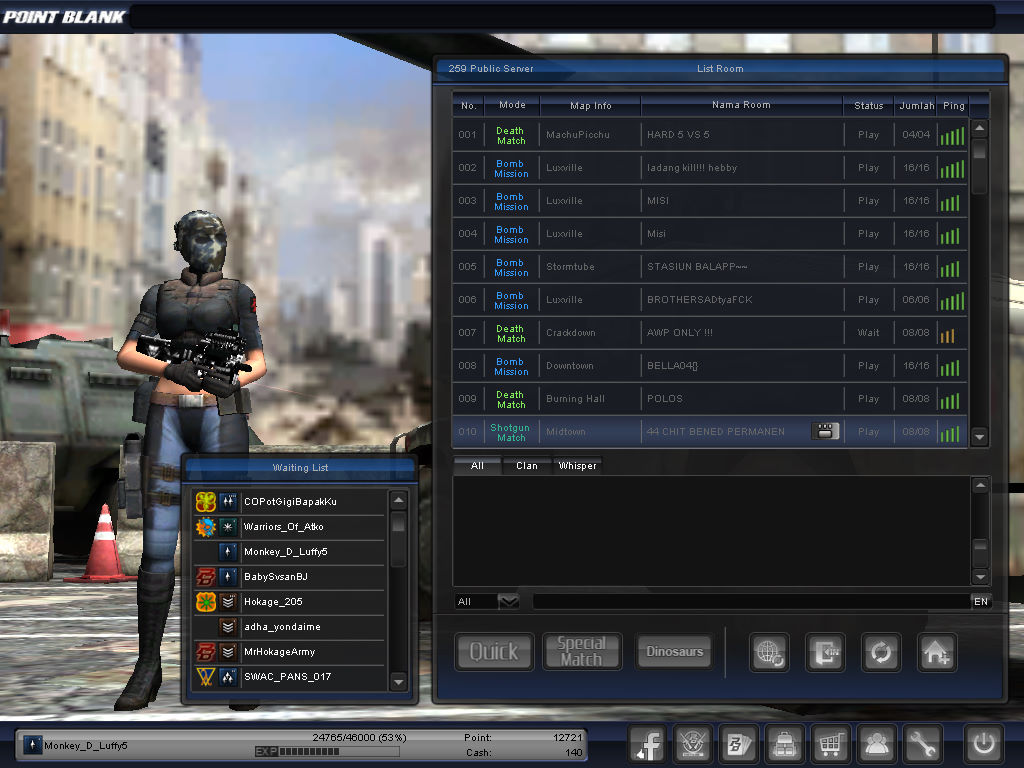
Task: Select room 006 BROTHERSADtyaFCK
Action: [710, 300]
